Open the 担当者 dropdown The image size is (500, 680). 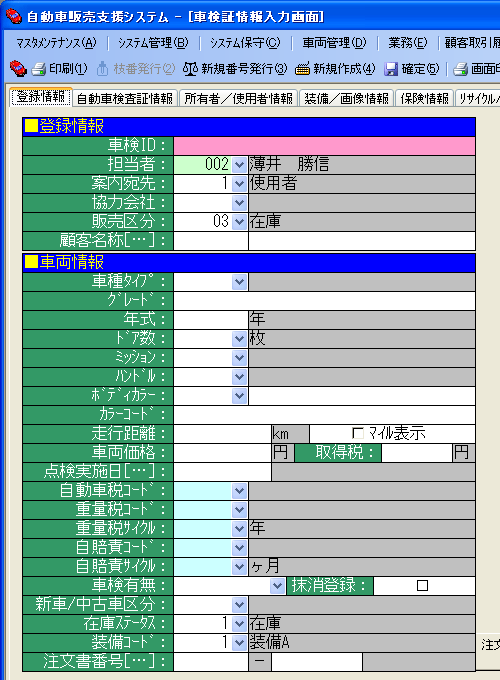[239, 165]
